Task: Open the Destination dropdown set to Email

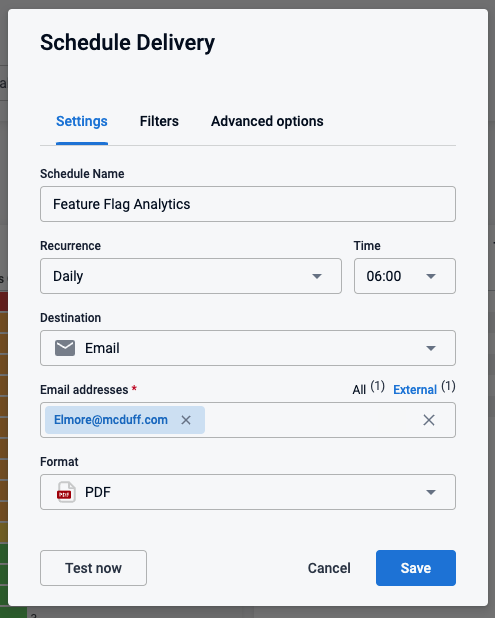Action: coord(248,348)
